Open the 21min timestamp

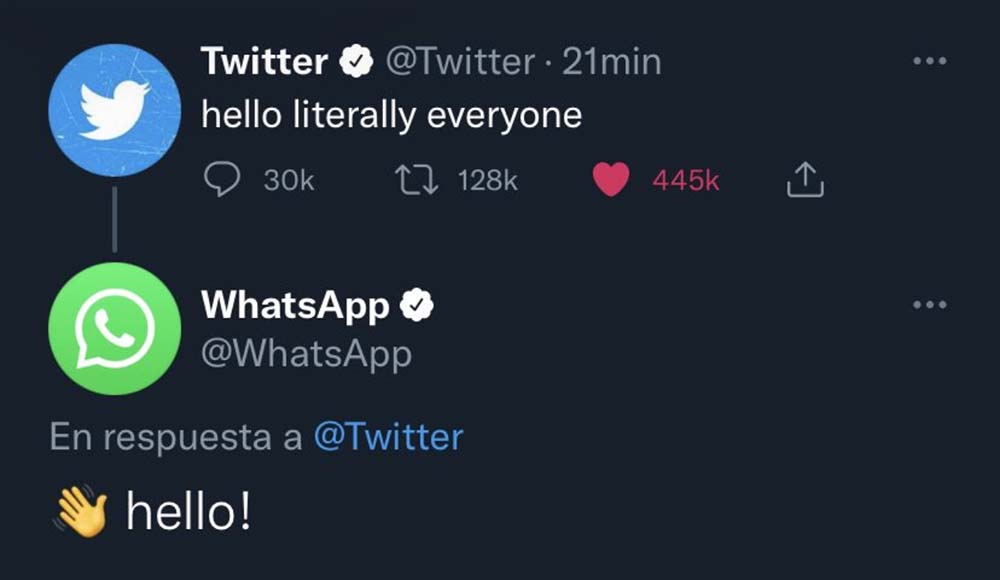tap(612, 63)
